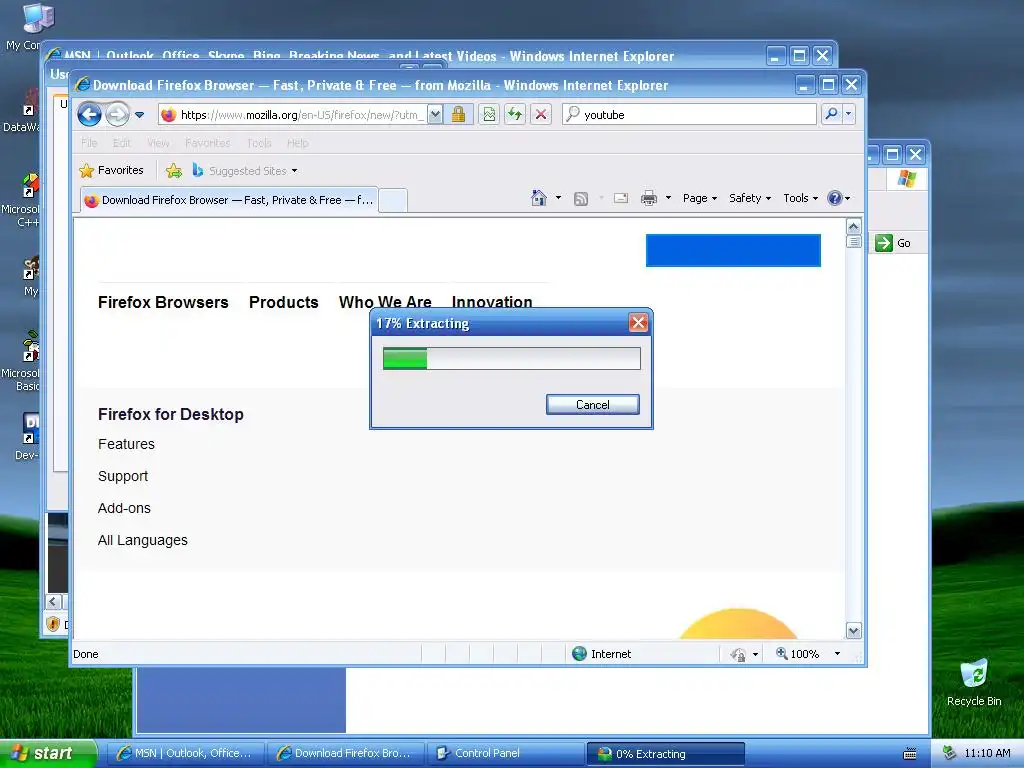Click the IE Forward navigation arrow
Screen dimensions: 1024x768
118,114
